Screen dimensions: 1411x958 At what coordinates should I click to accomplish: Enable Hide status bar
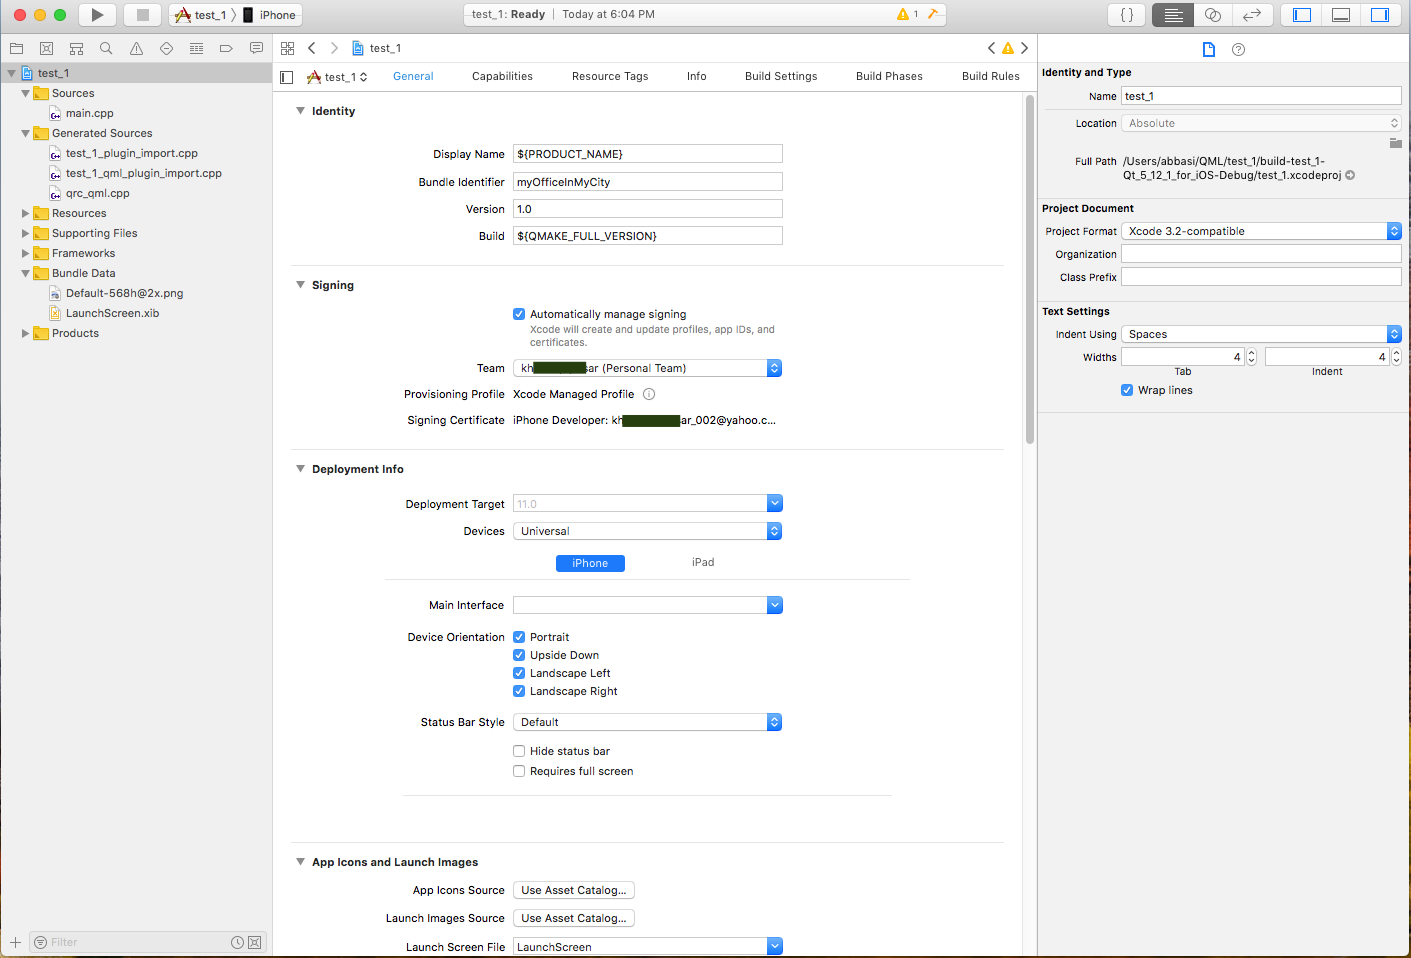point(519,751)
